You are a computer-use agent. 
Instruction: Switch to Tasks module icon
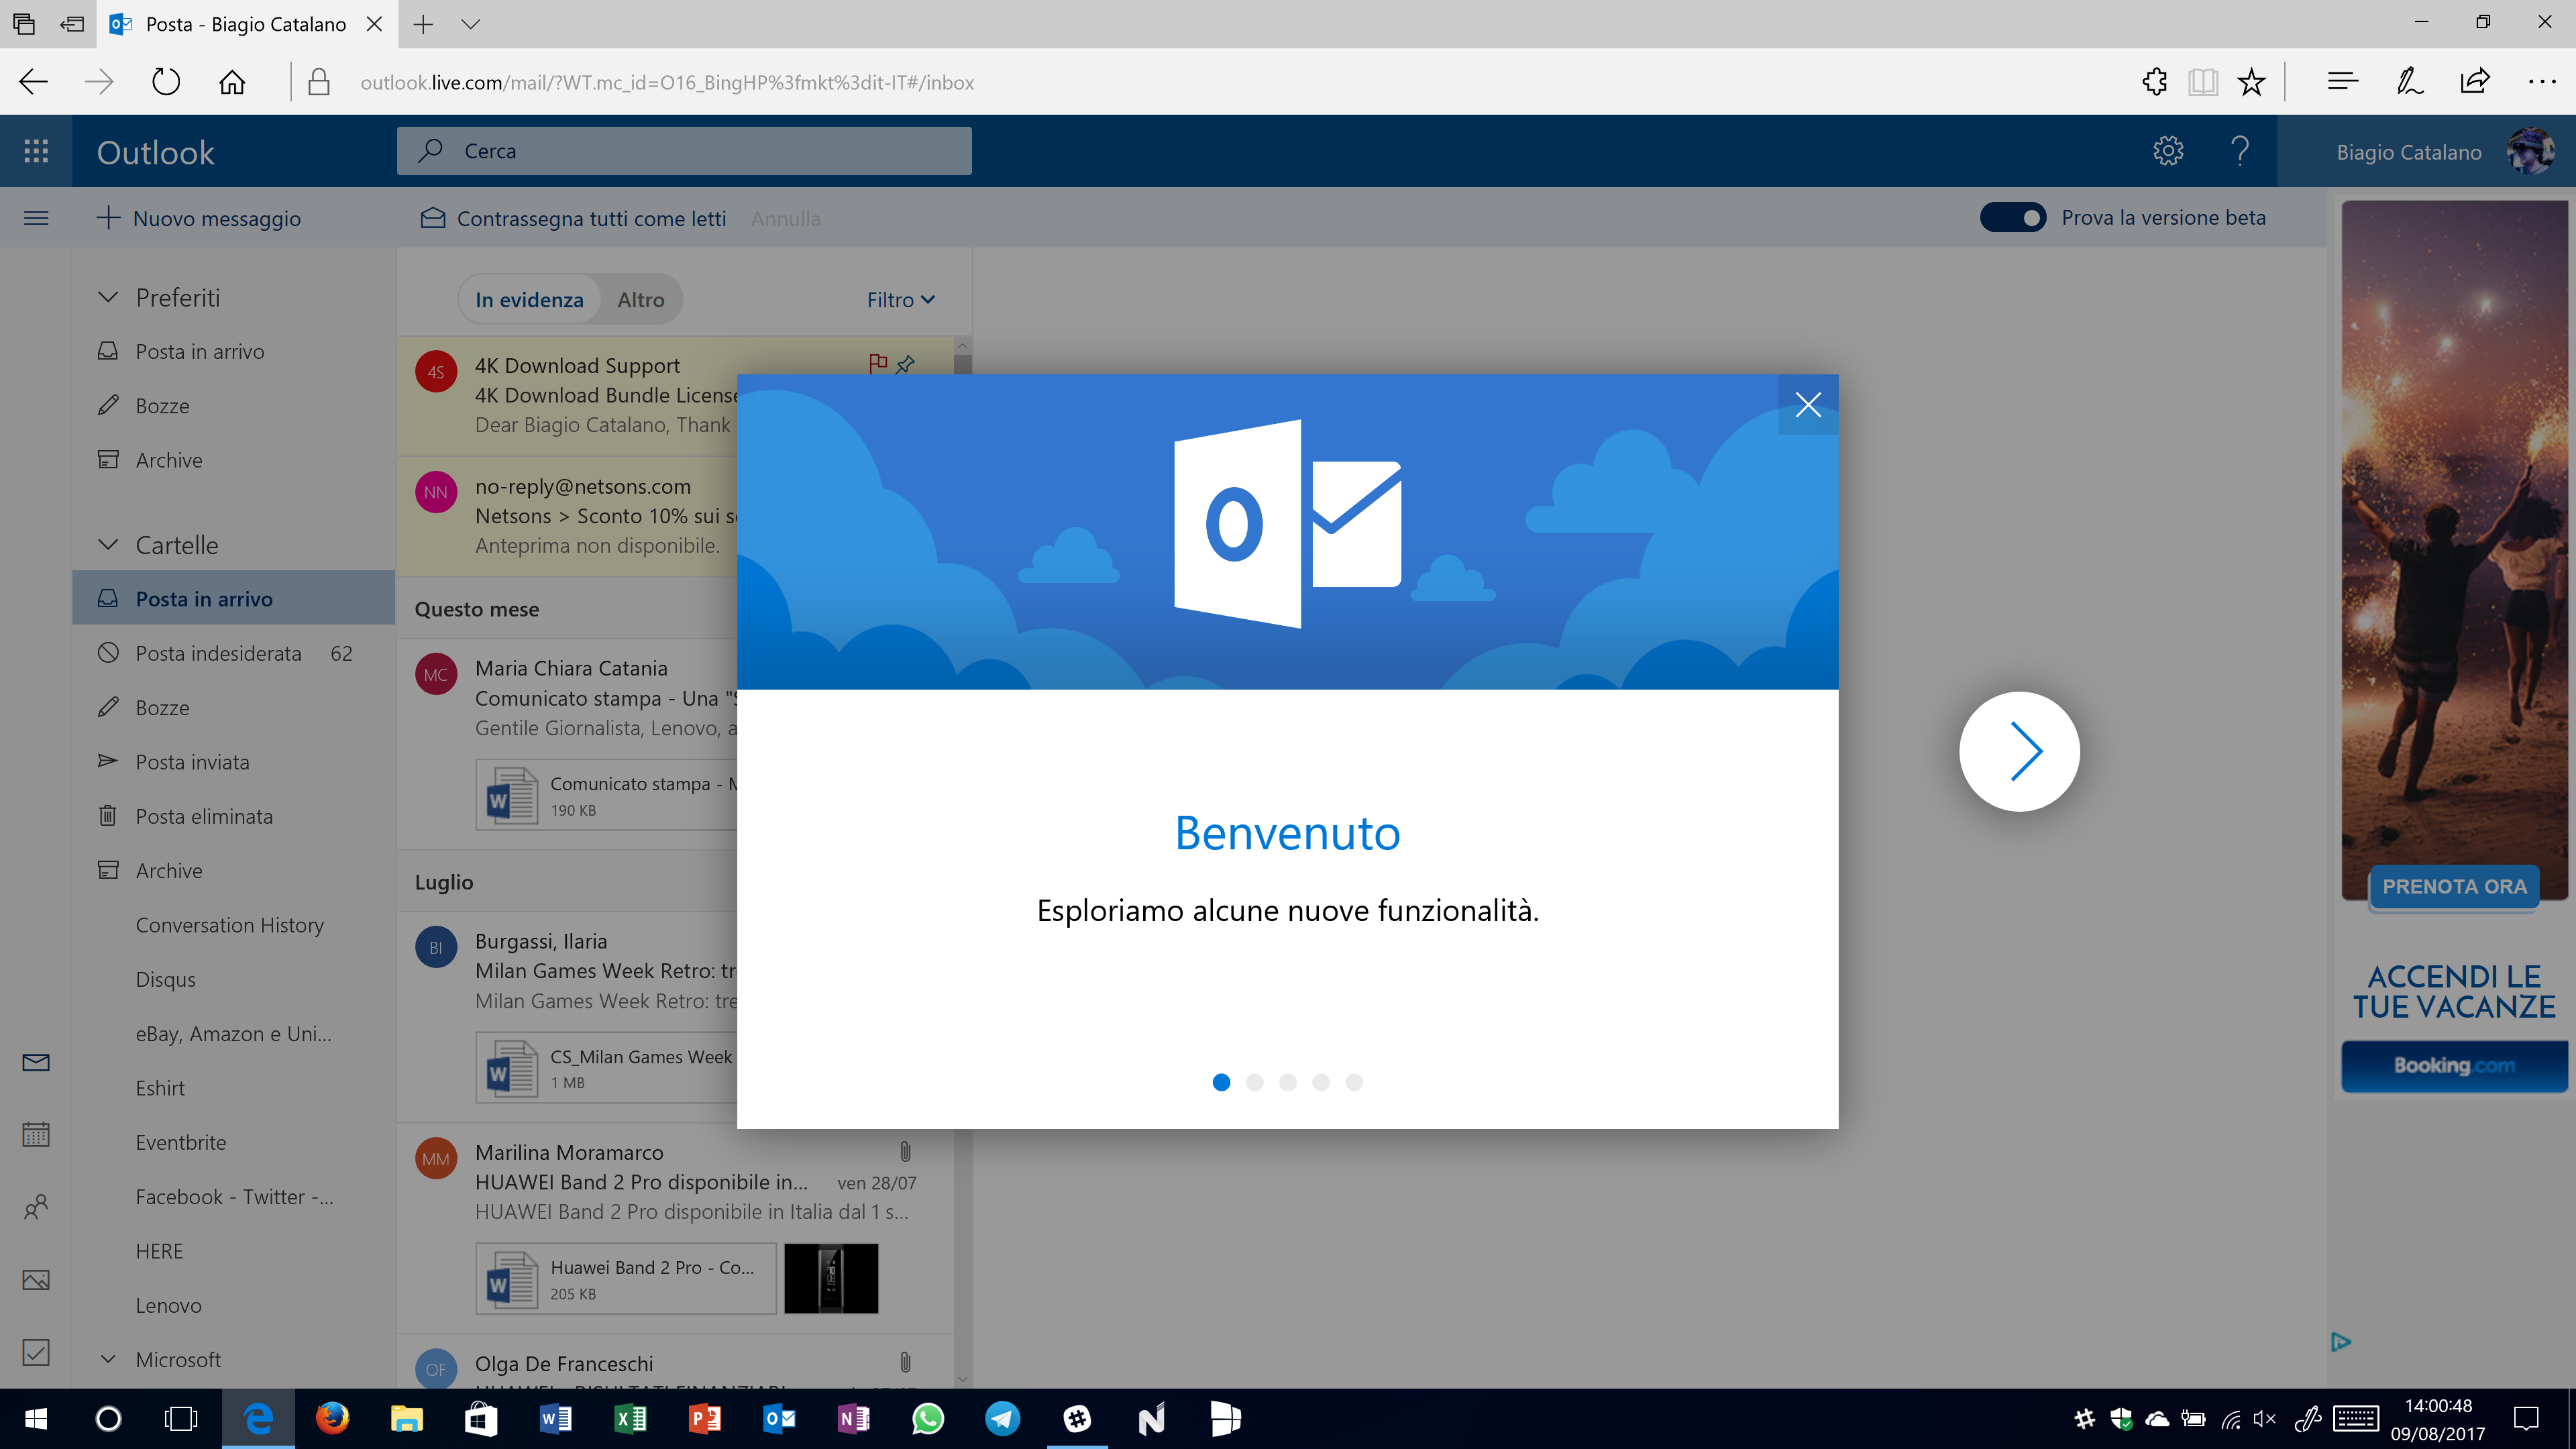[36, 1352]
